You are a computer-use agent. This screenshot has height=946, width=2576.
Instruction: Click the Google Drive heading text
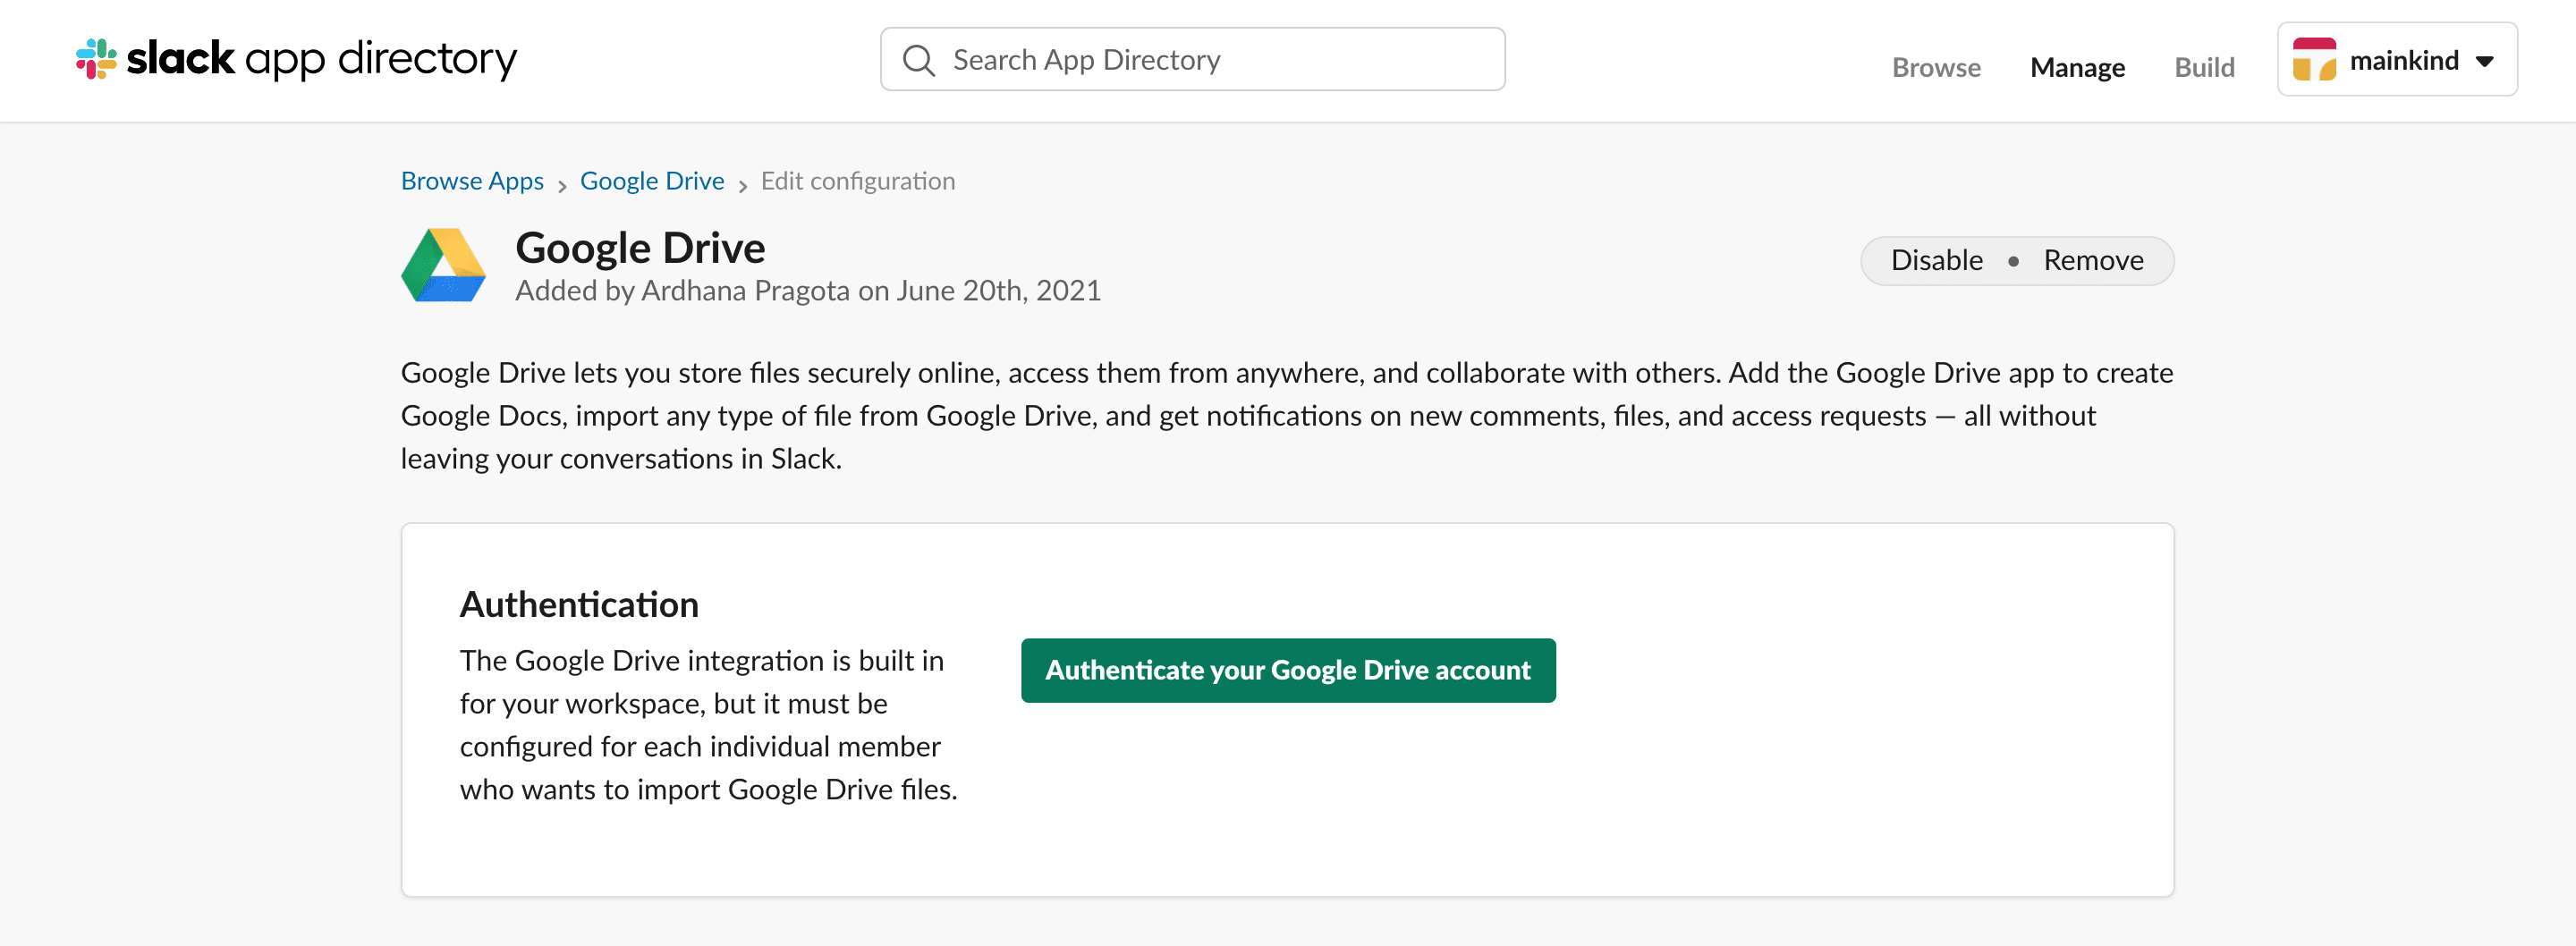coord(640,247)
